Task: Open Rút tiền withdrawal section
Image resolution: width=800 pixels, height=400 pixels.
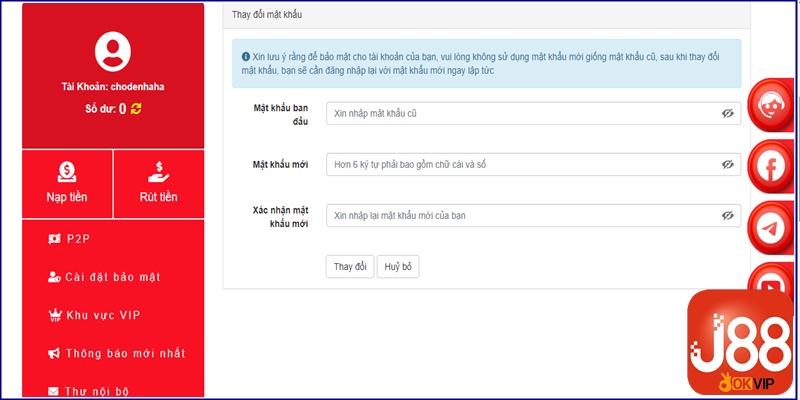Action: 158,184
